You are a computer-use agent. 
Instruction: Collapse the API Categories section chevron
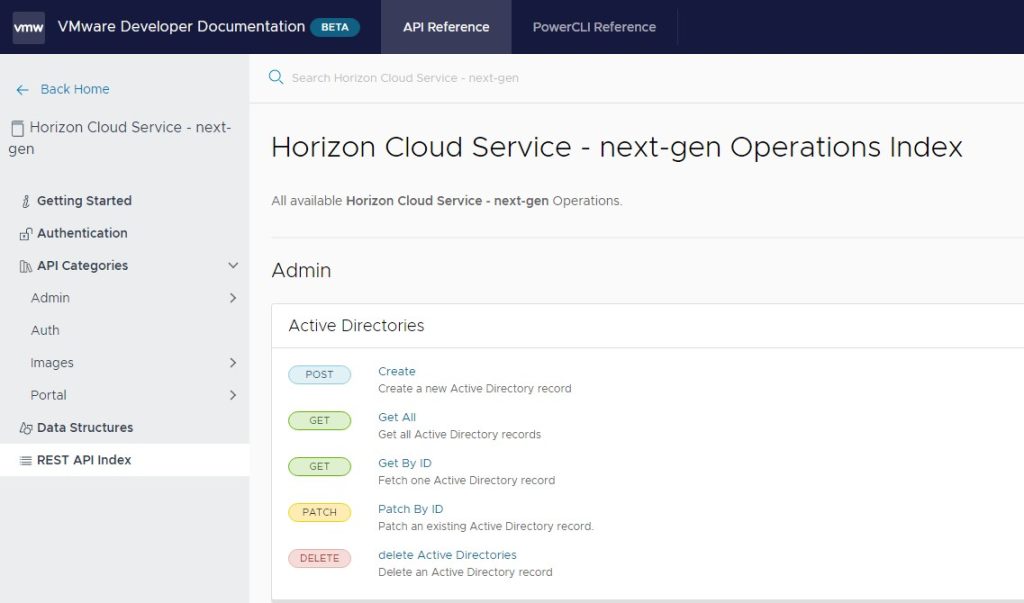(233, 266)
